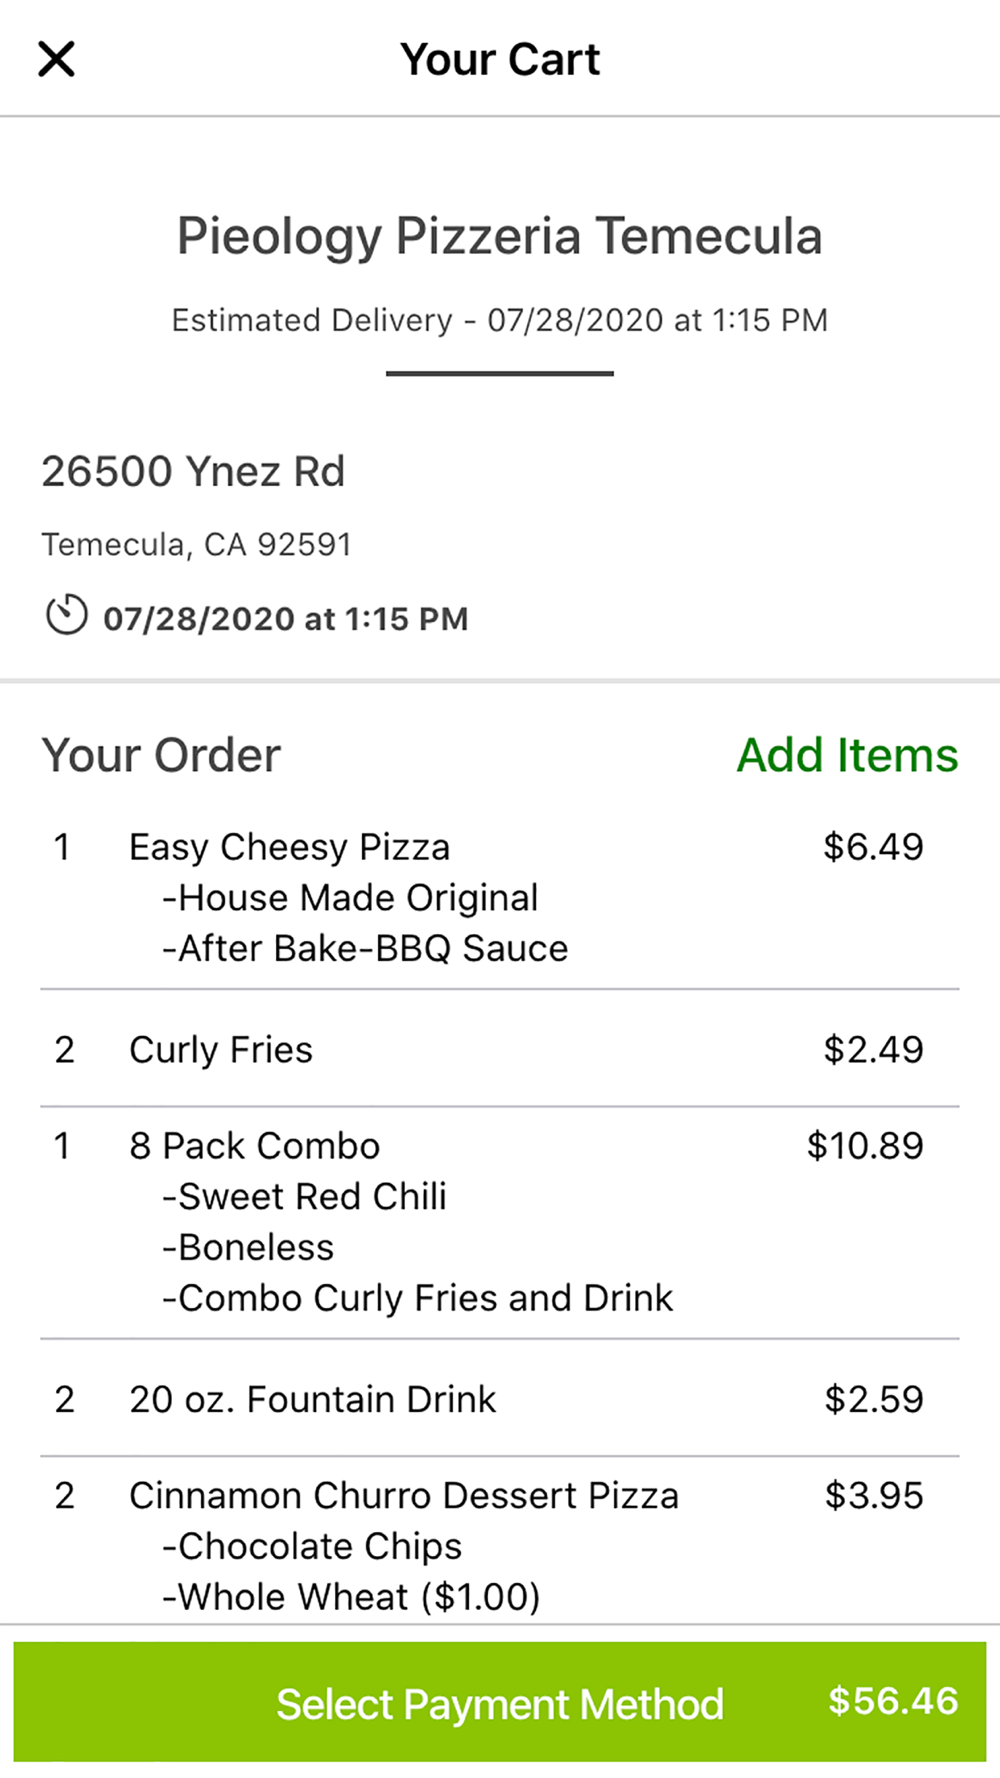Tap the clock icon beside delivery time

[66, 615]
